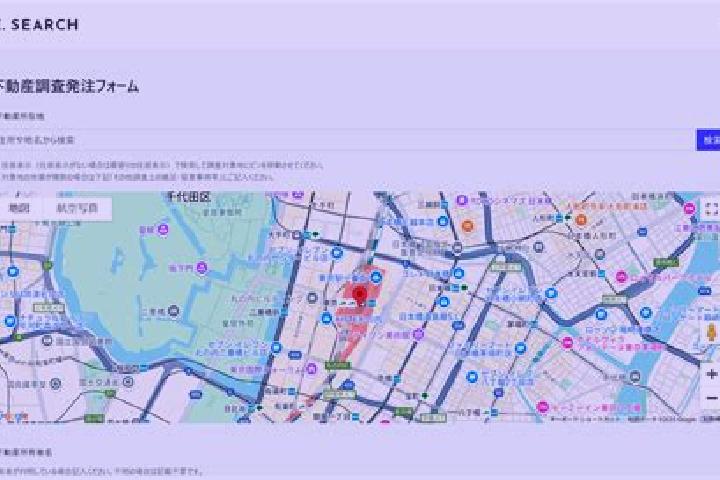Click the 大手町 subway station icon

coord(297,235)
